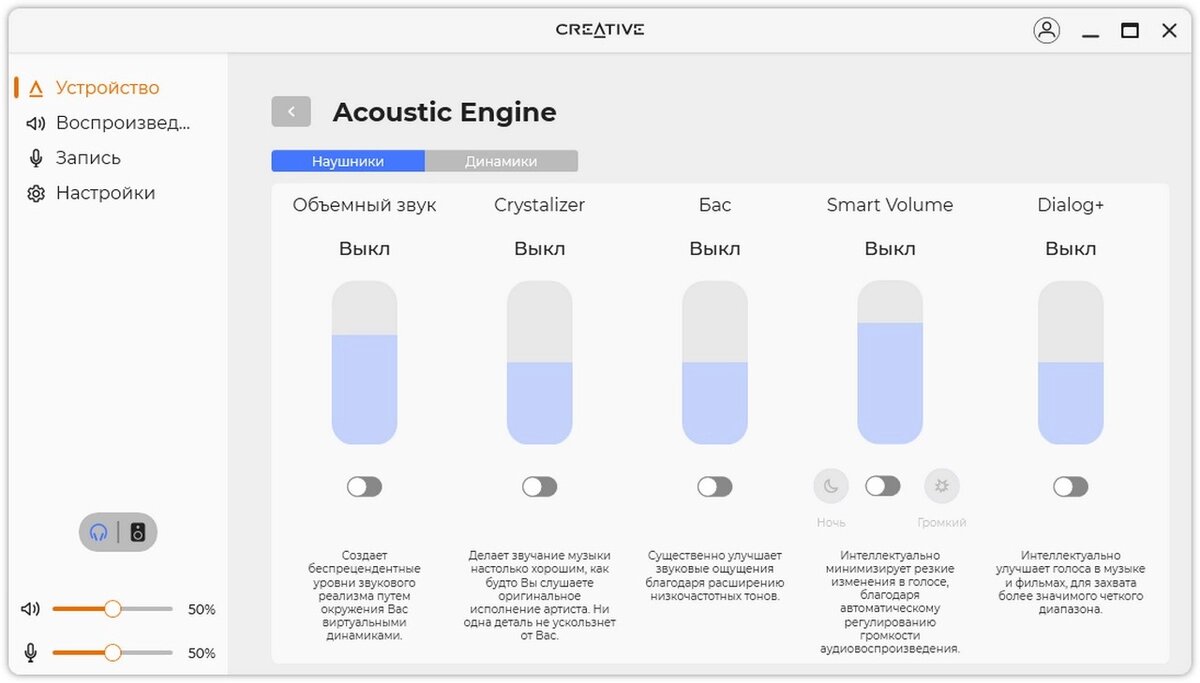Turn on the Crystalizer toggle

pyautogui.click(x=539, y=487)
